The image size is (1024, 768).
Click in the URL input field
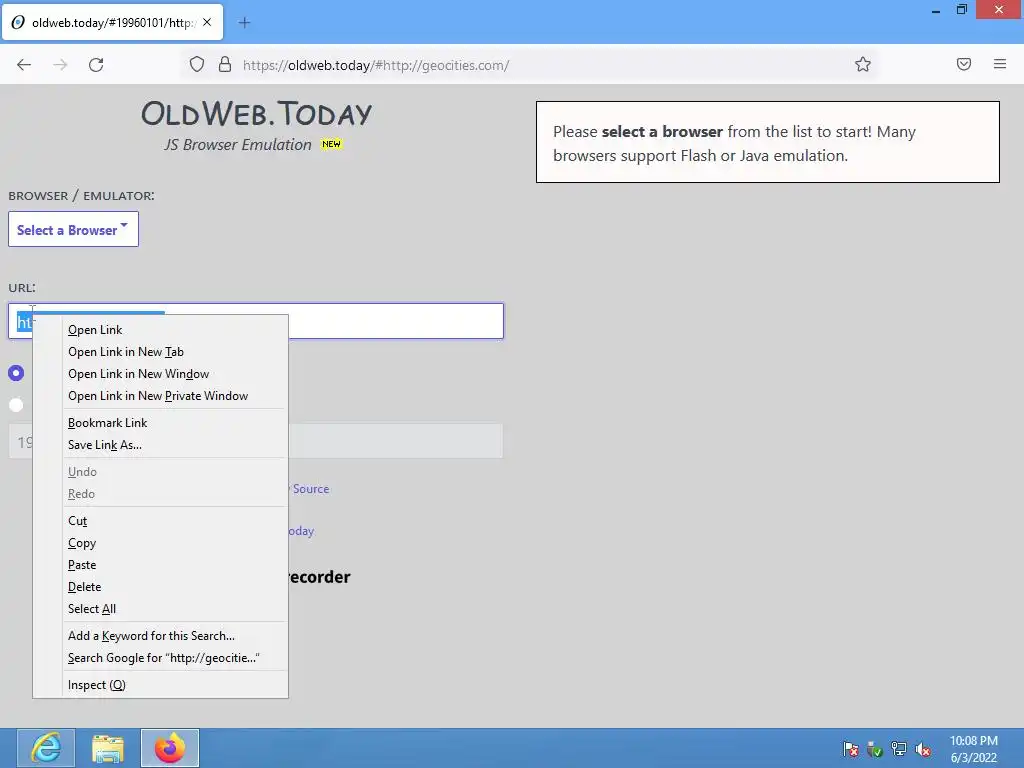pyautogui.click(x=256, y=321)
